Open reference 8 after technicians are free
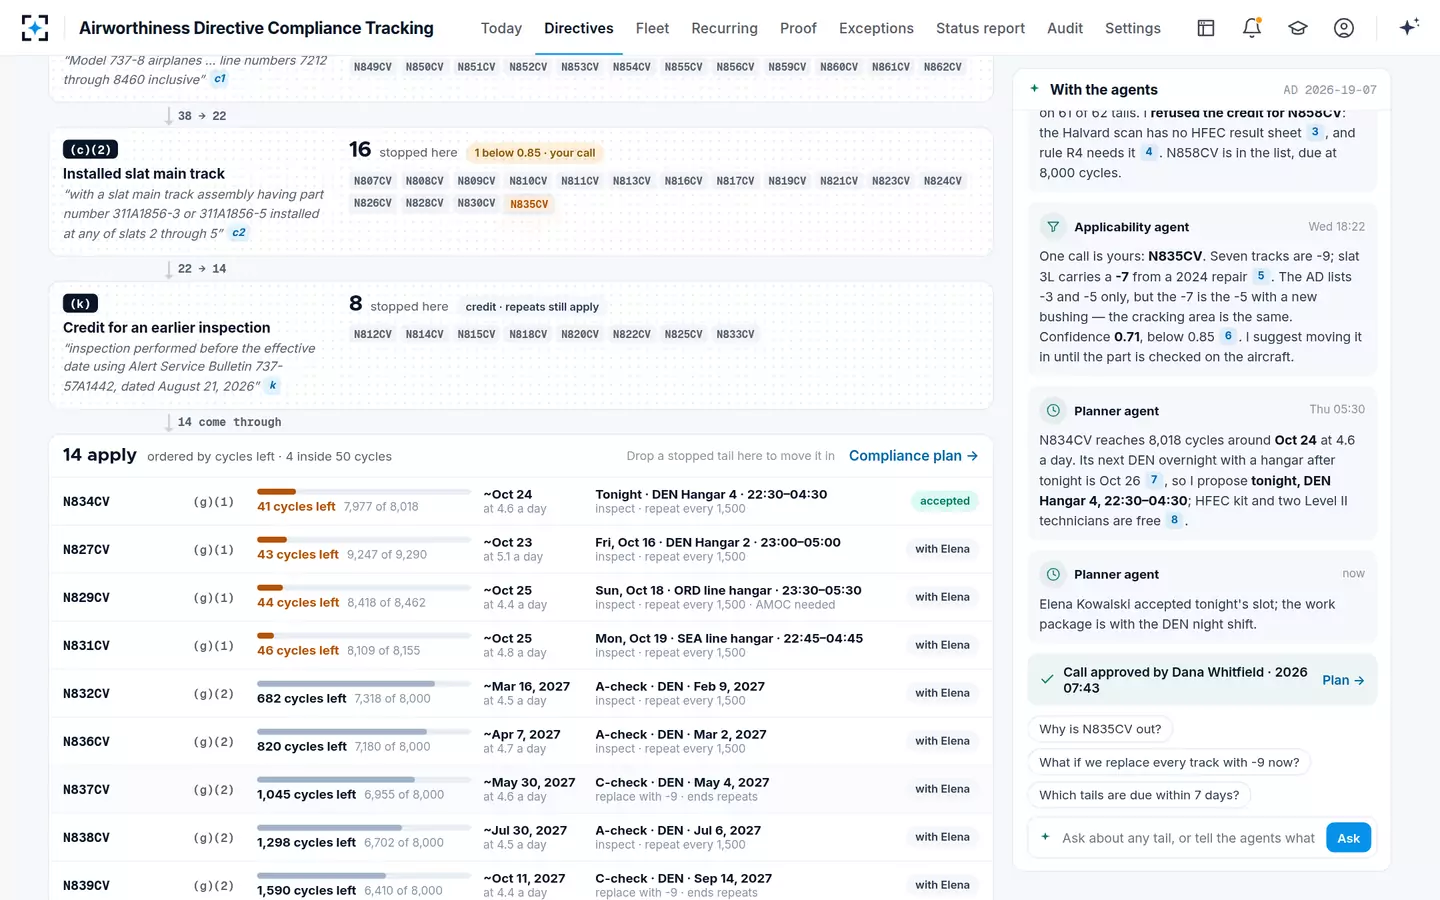 pos(1174,520)
